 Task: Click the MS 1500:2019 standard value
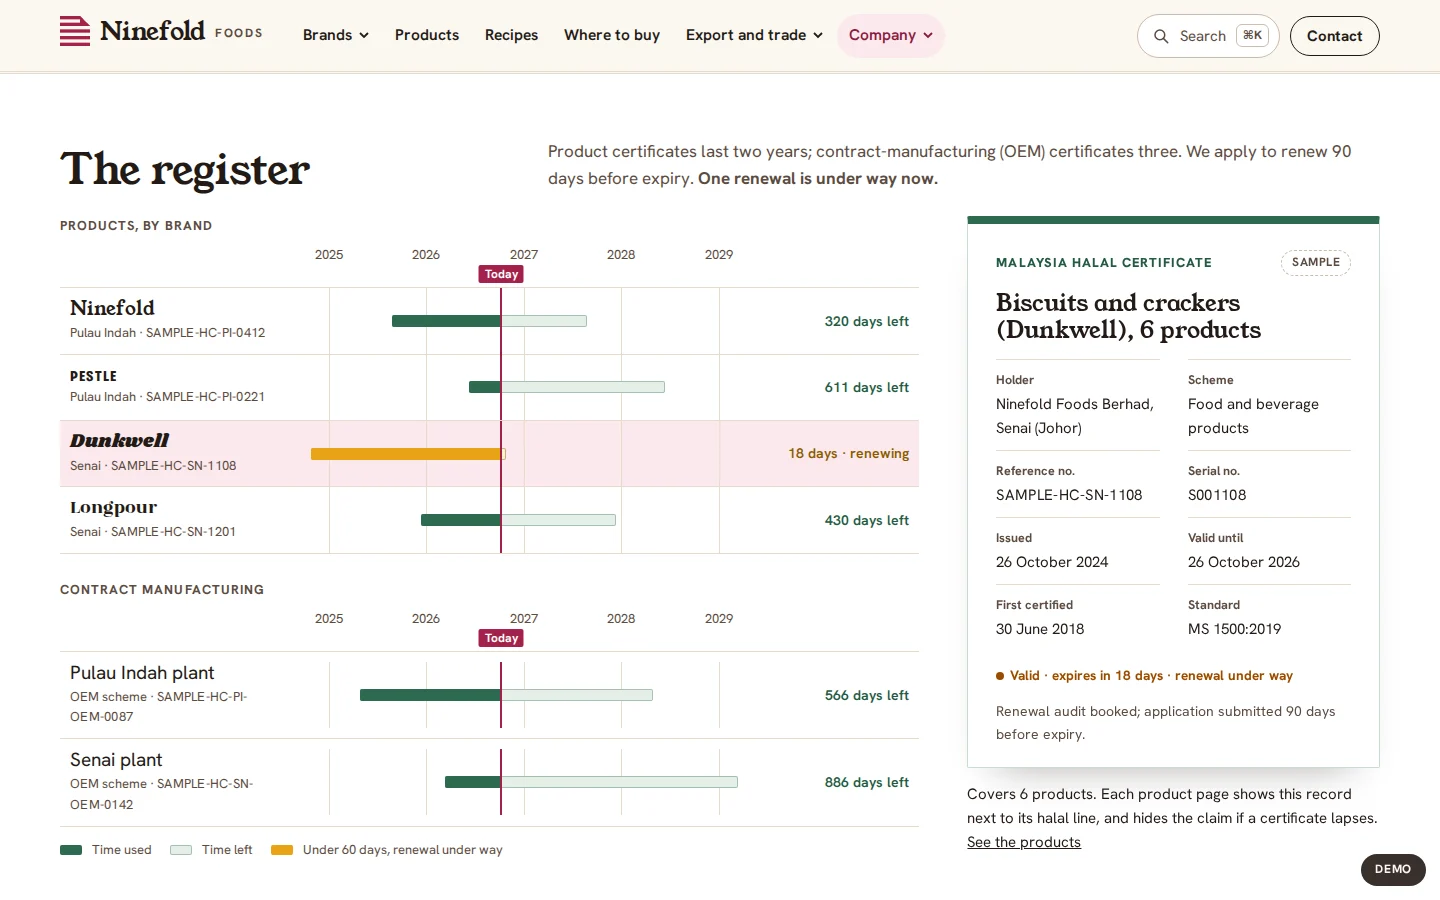1234,629
